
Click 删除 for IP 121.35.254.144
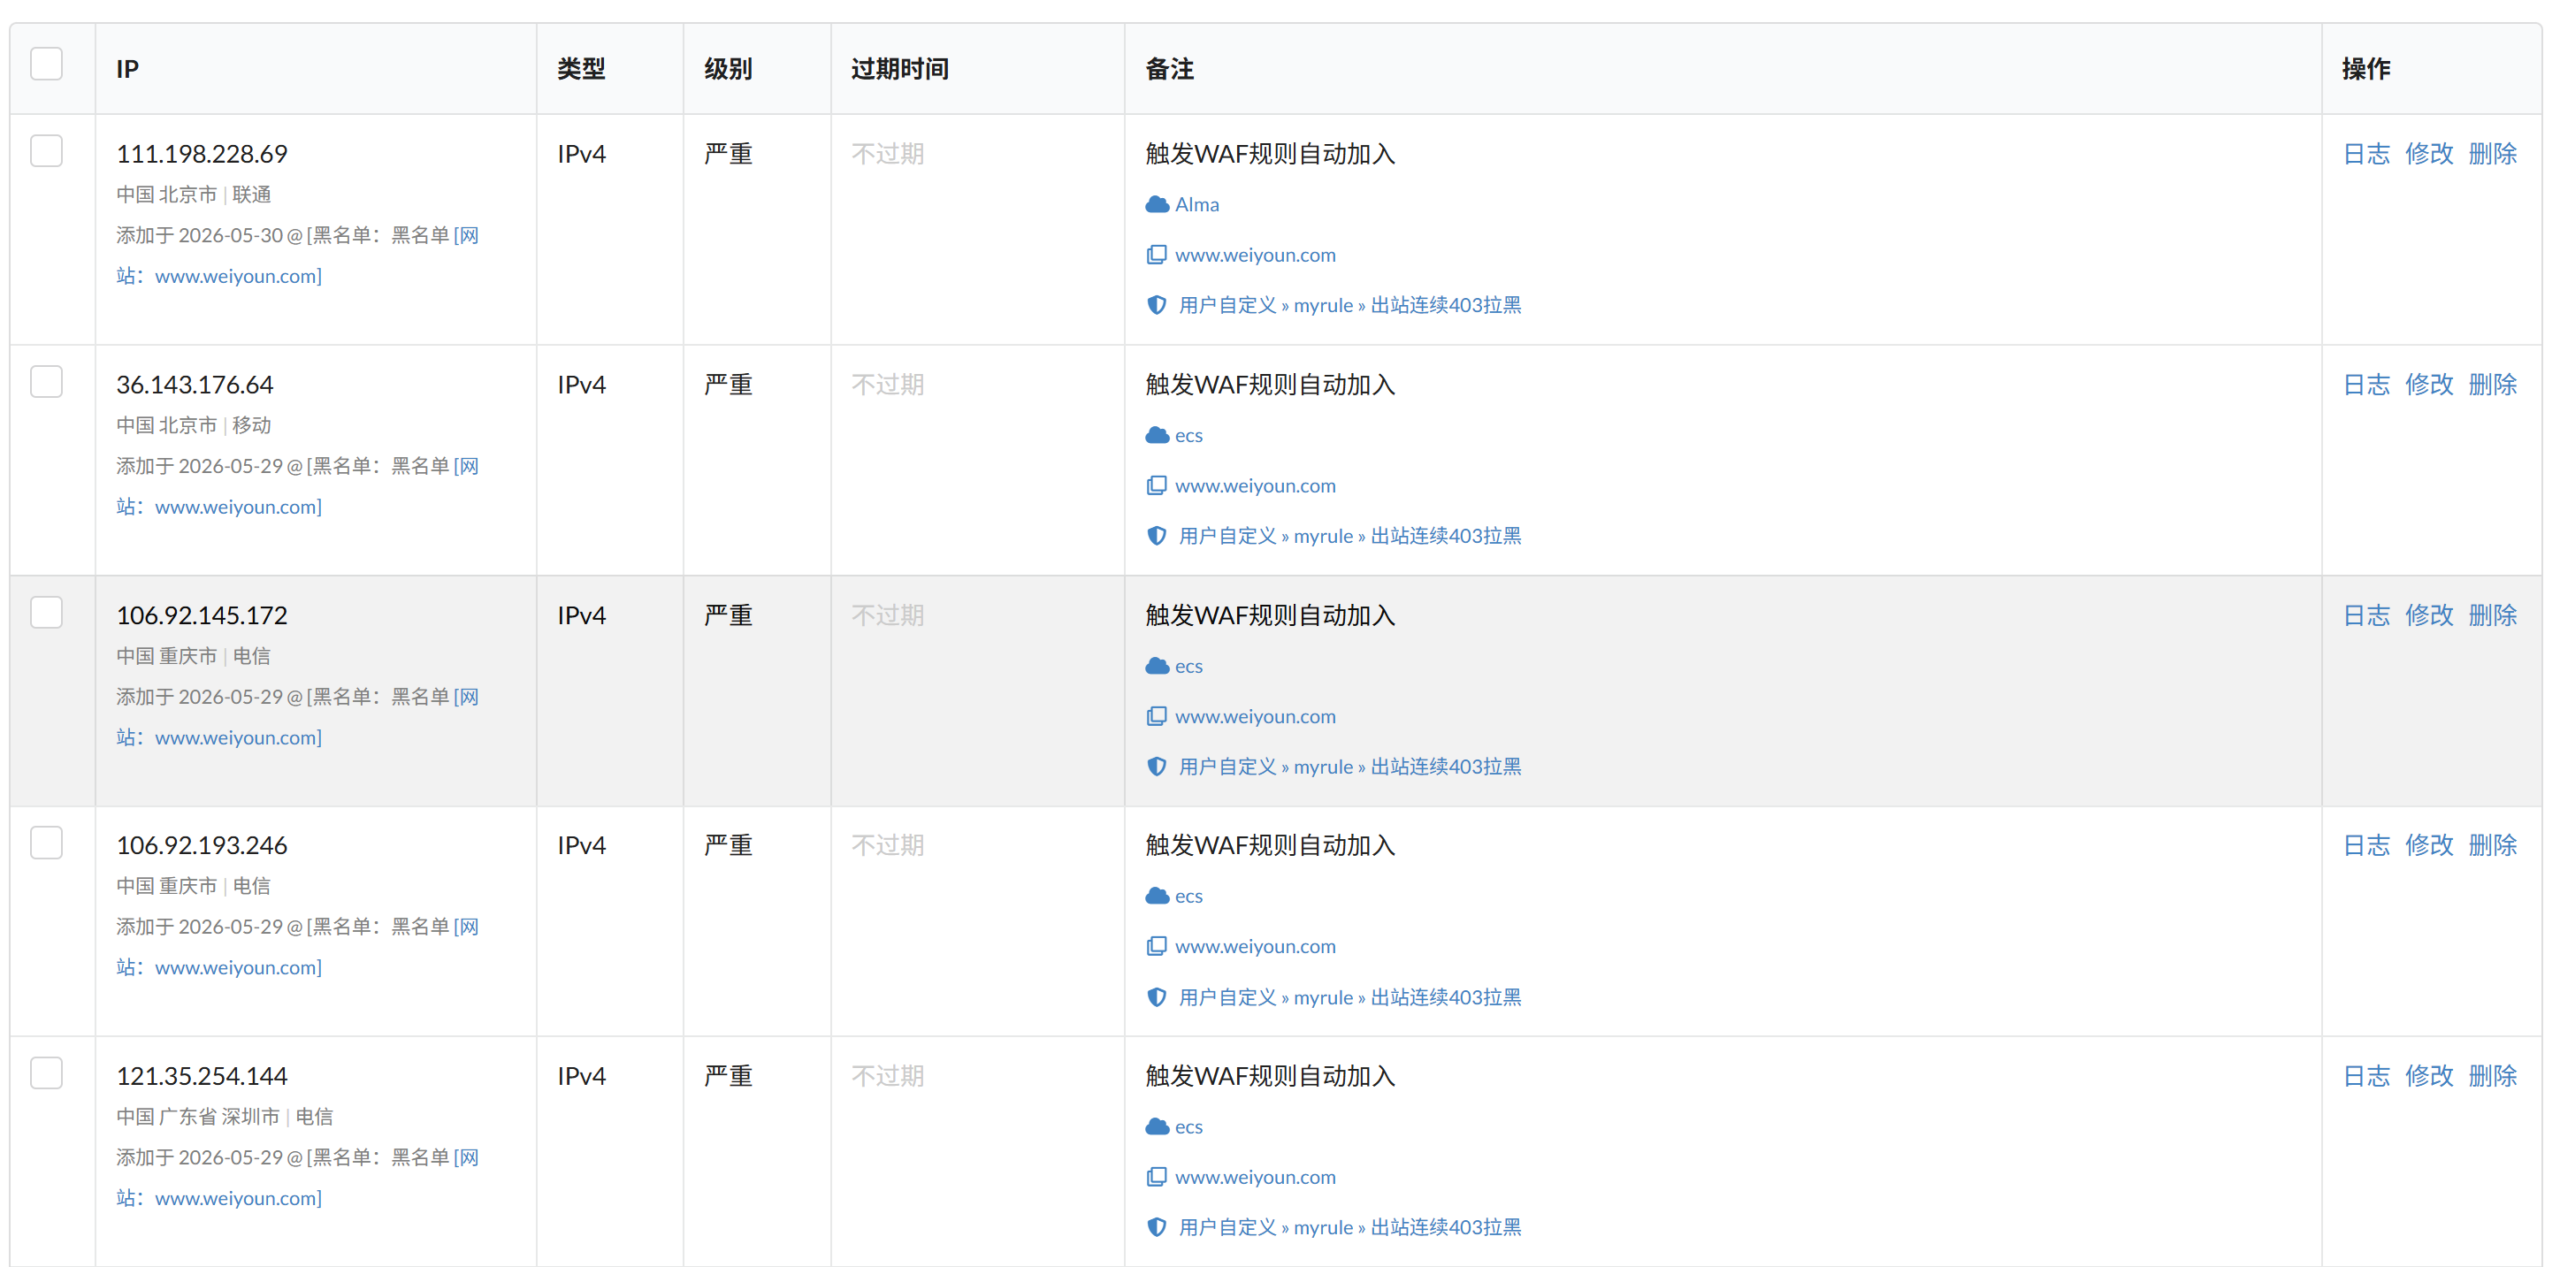pos(2492,1076)
